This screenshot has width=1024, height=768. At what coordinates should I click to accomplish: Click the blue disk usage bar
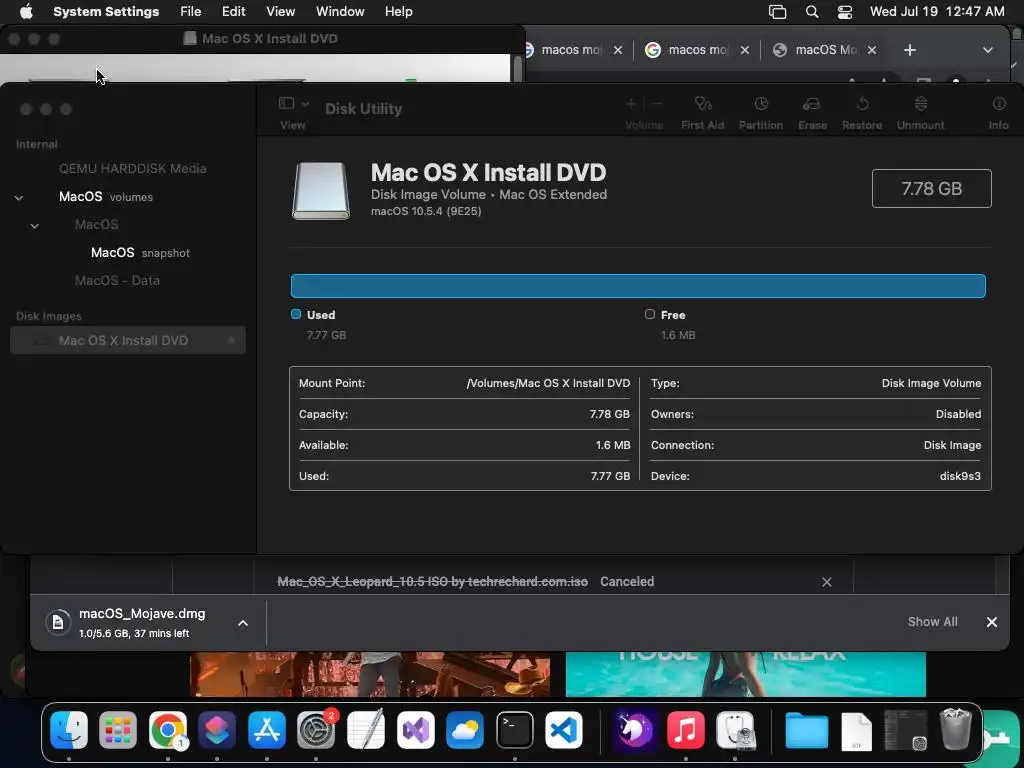point(638,286)
